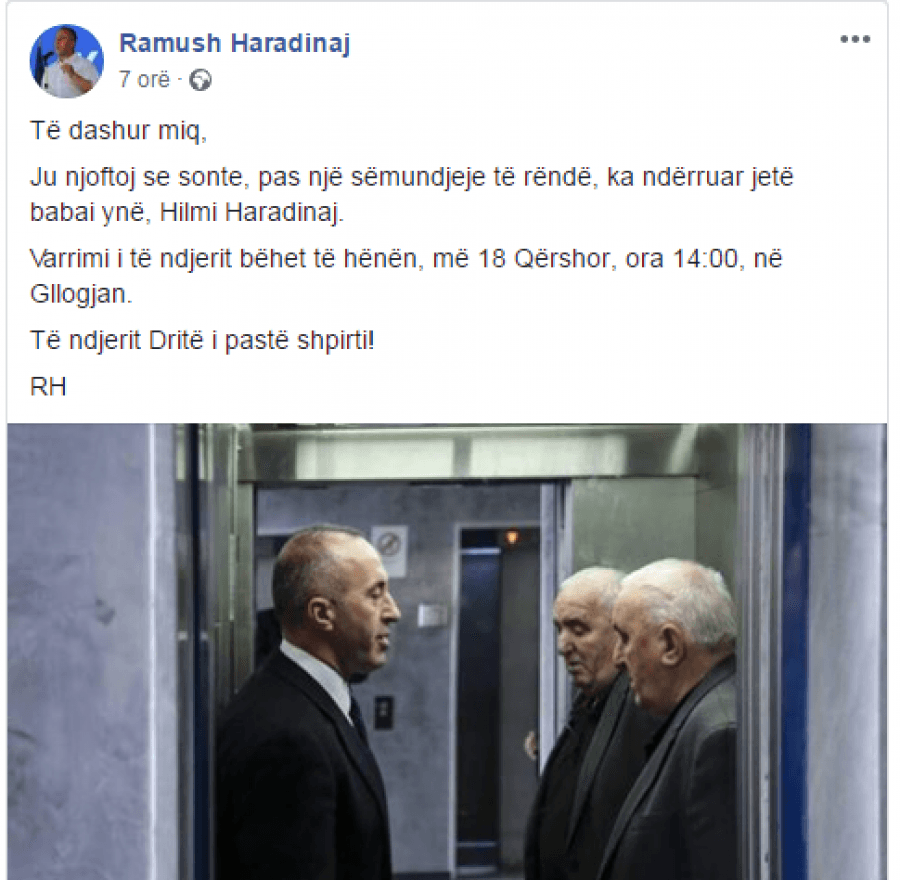Open Ramush Haradinaj's round profile picture
The height and width of the screenshot is (880, 900).
point(67,61)
